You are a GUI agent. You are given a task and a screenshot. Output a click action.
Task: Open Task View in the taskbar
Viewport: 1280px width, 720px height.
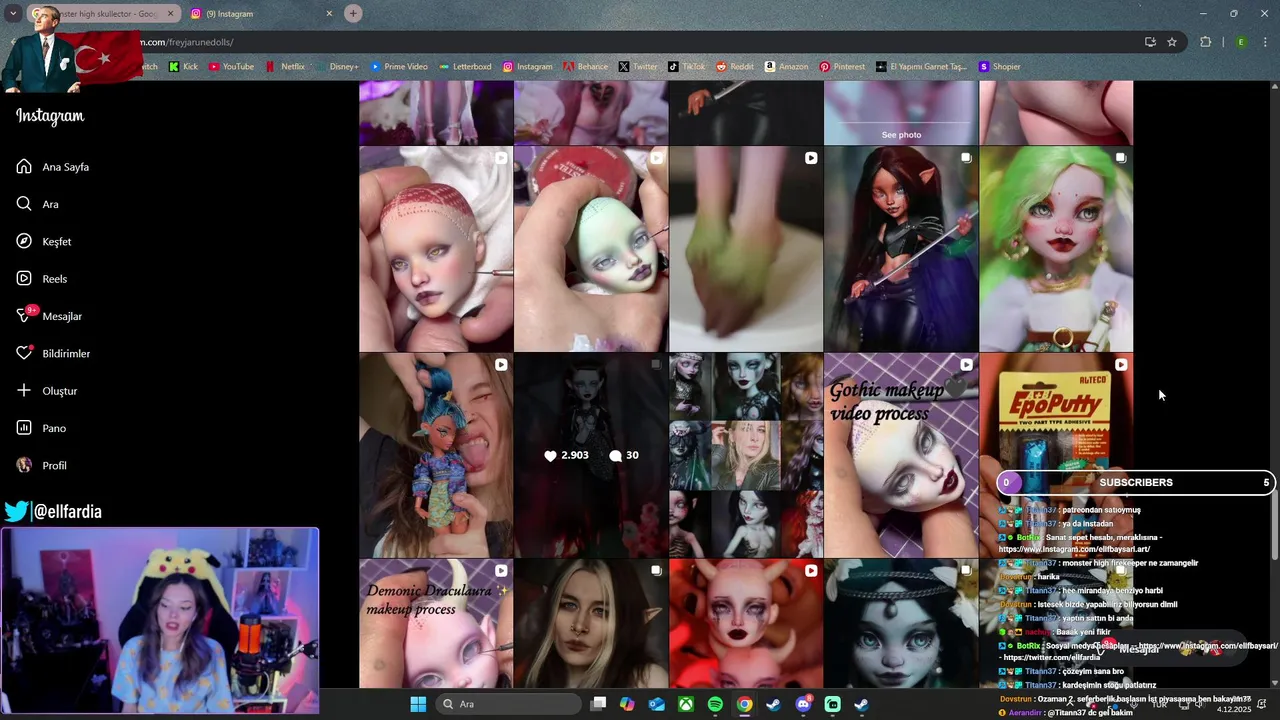(598, 704)
